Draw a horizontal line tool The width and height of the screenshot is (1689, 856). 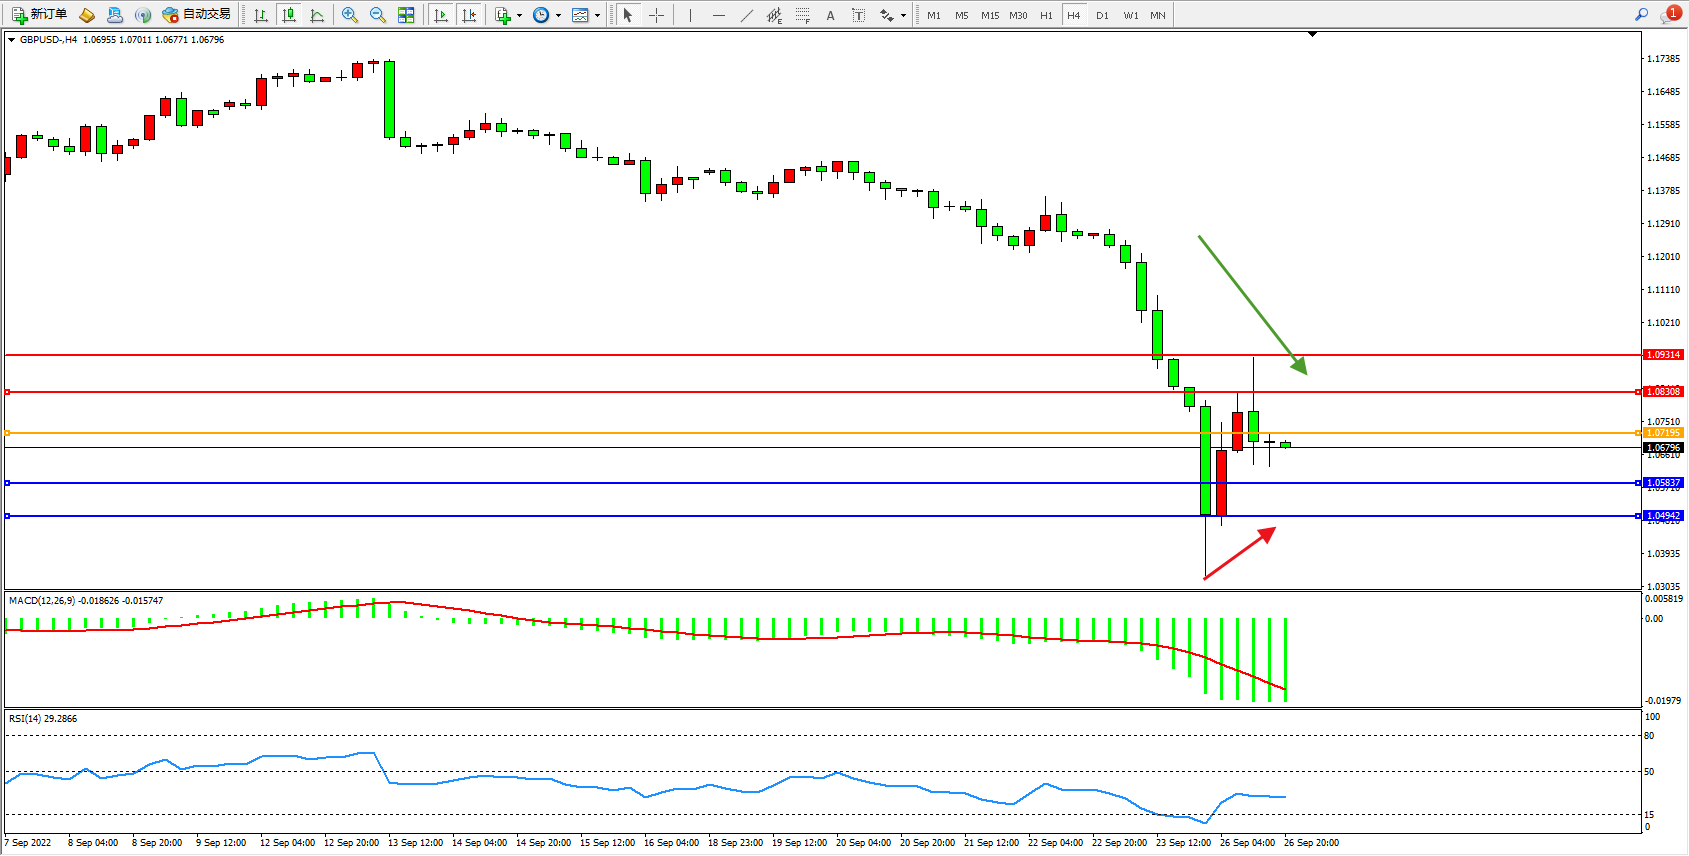pyautogui.click(x=719, y=15)
